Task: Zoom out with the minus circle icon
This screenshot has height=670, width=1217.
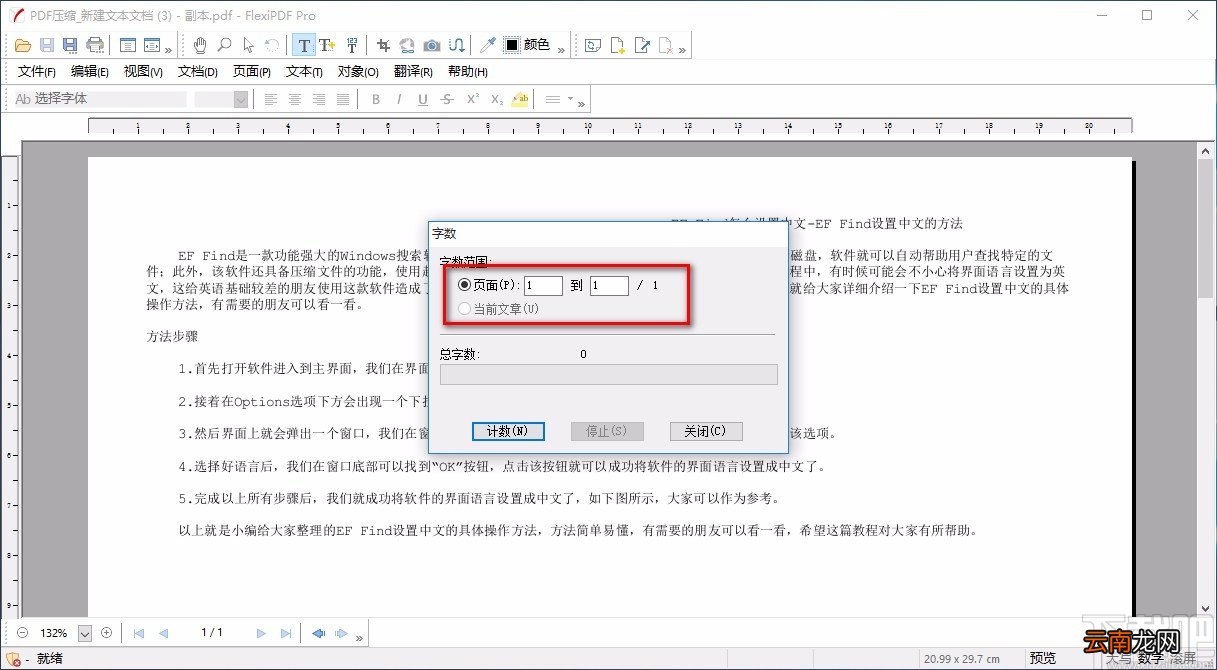Action: [22, 633]
